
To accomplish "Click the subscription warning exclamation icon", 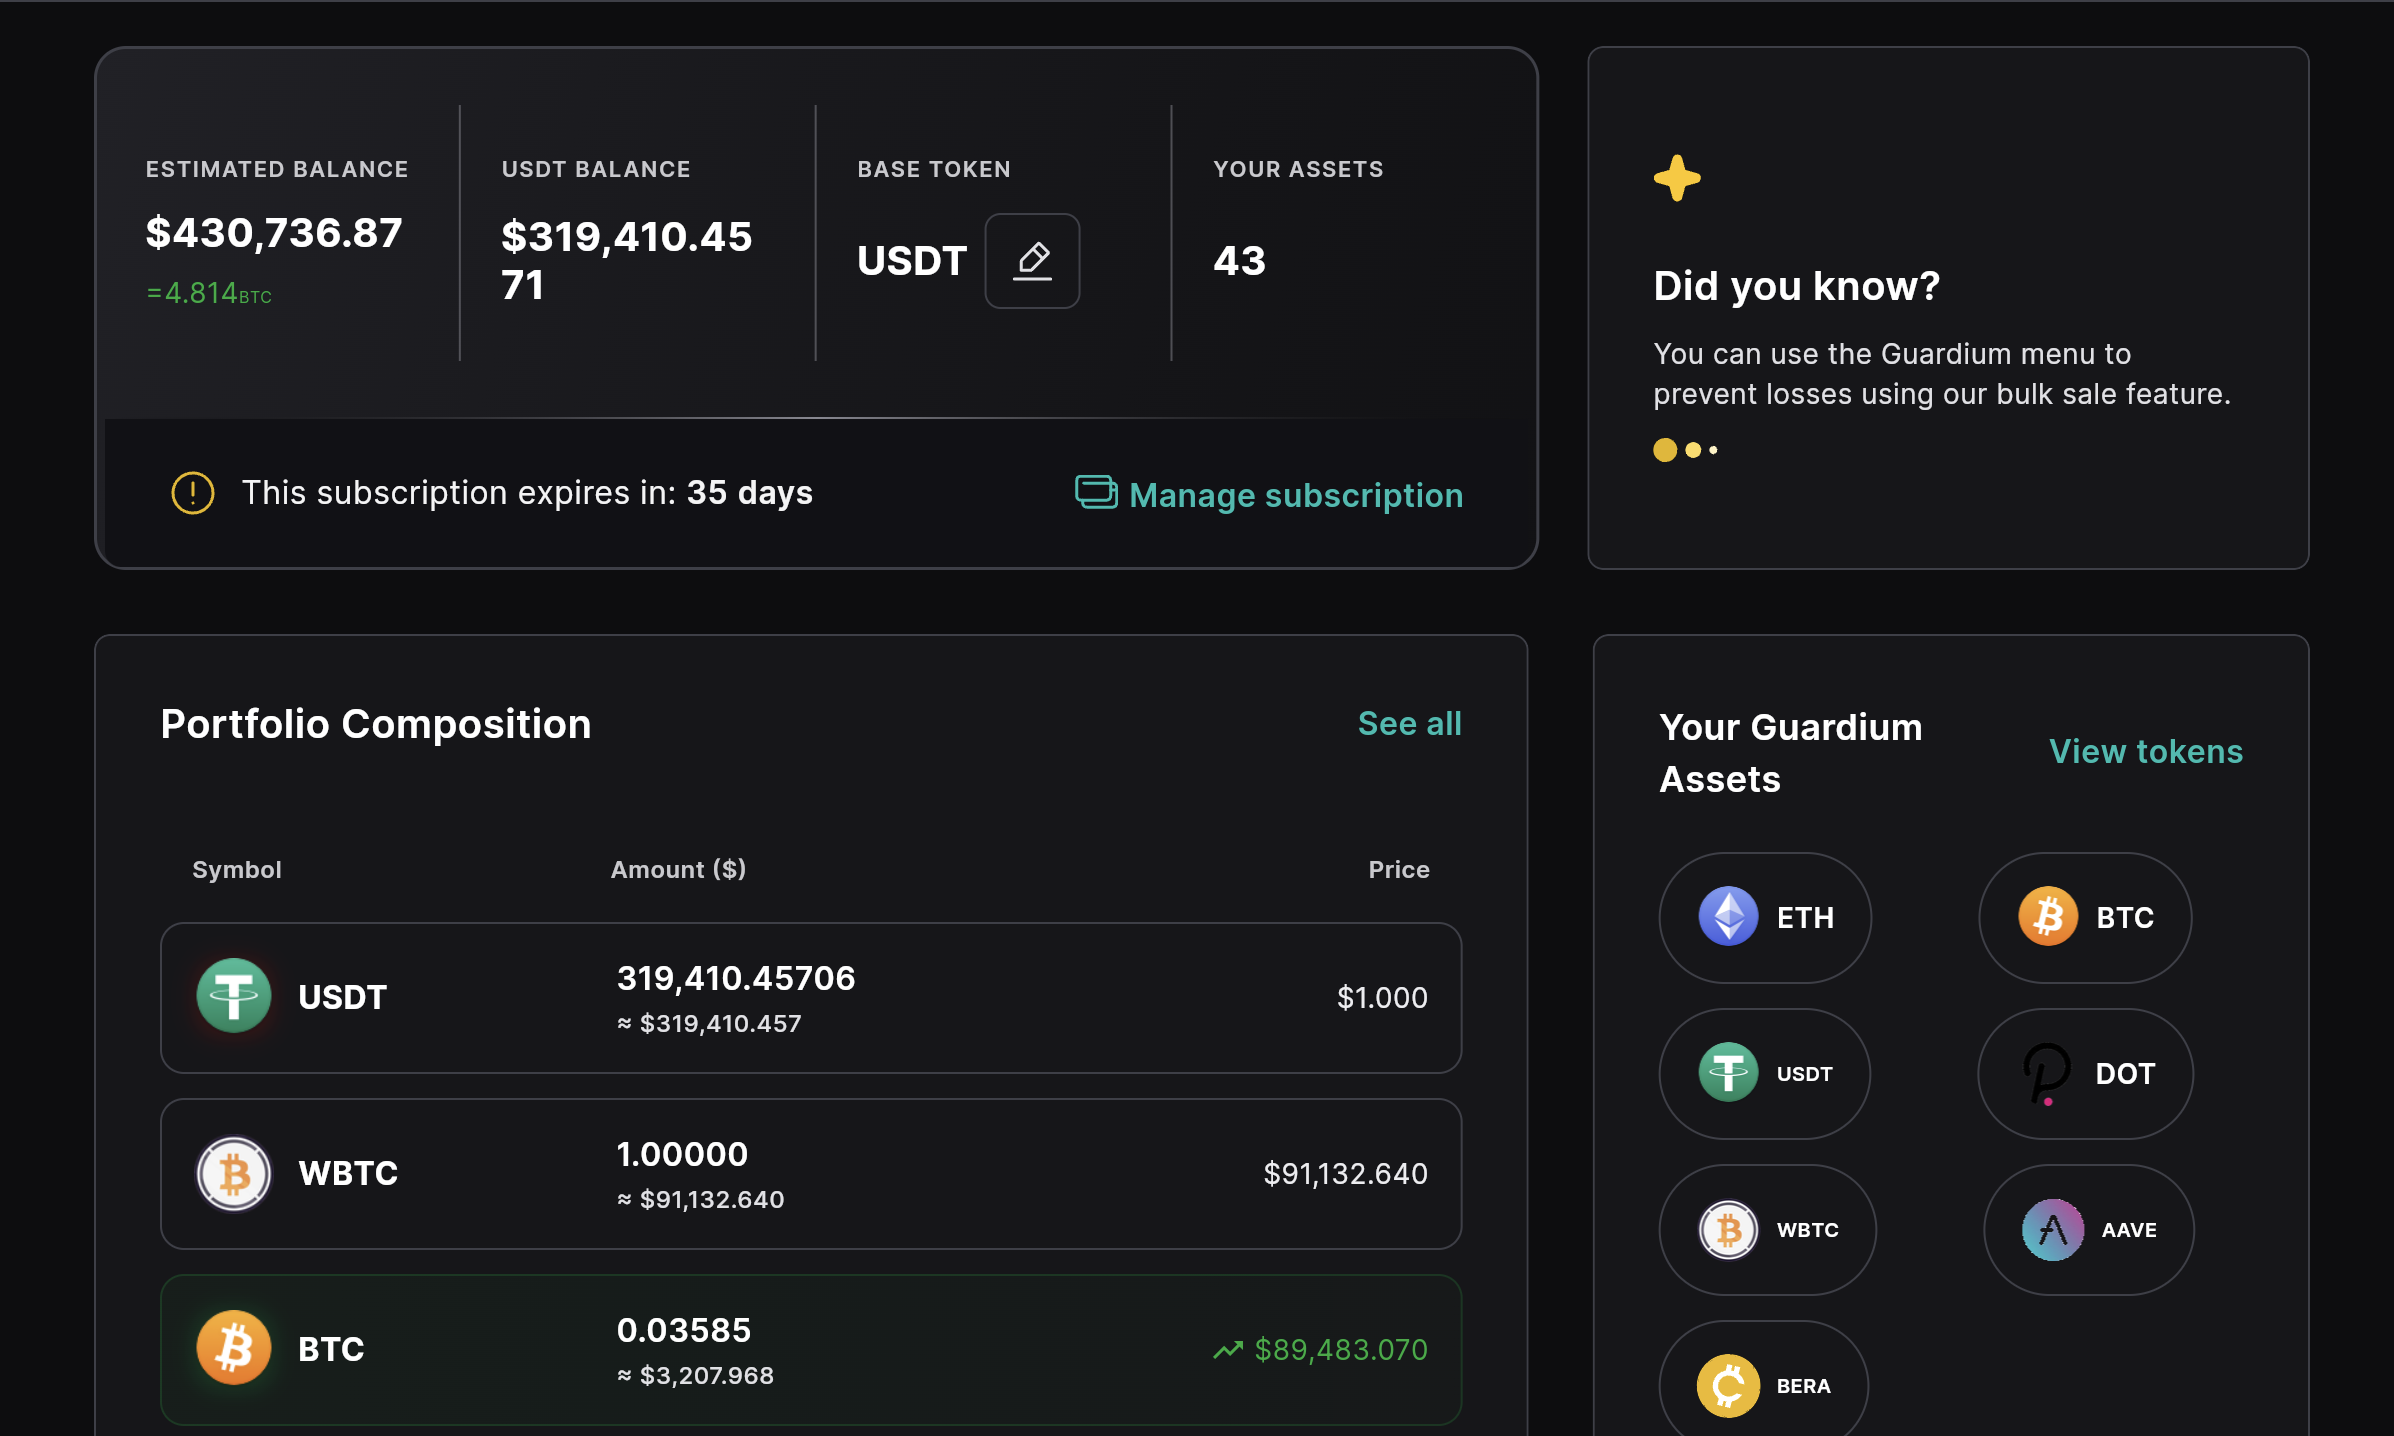I will click(x=193, y=493).
